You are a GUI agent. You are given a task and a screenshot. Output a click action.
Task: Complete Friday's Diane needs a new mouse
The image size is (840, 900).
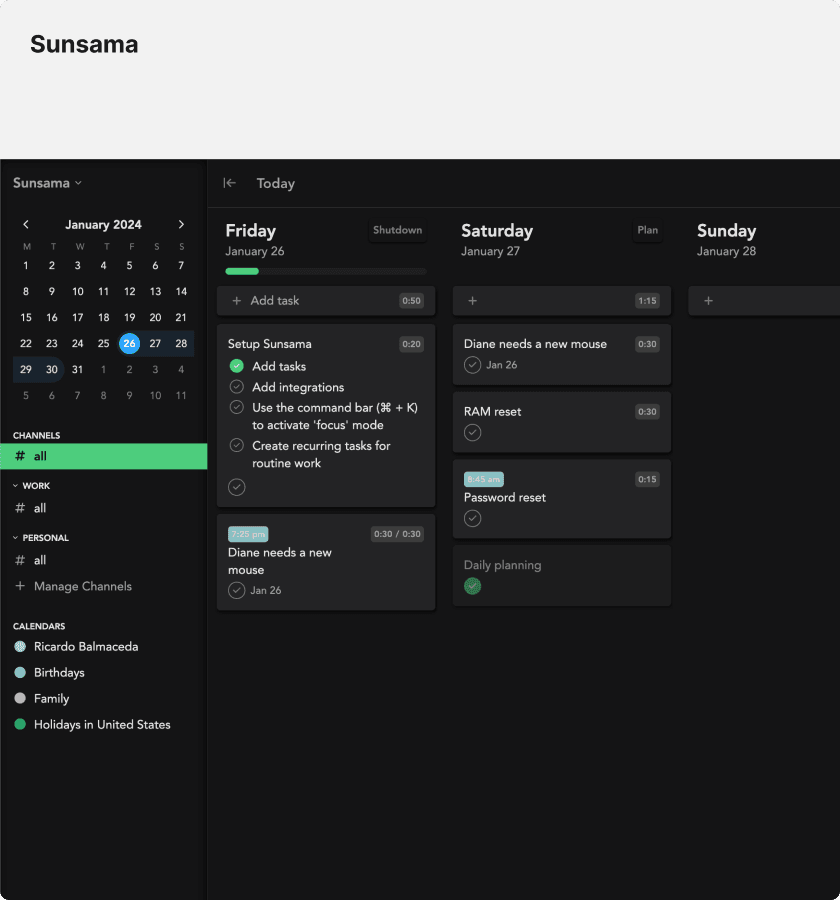(x=237, y=591)
